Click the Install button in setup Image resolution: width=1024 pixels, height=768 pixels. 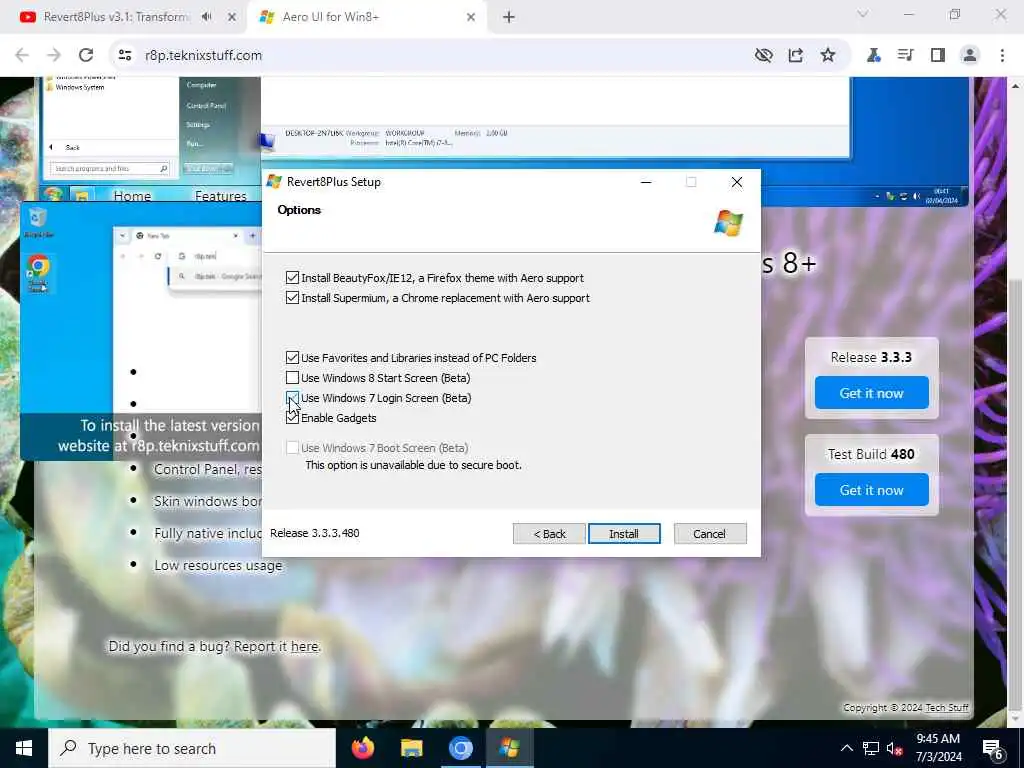tap(624, 534)
